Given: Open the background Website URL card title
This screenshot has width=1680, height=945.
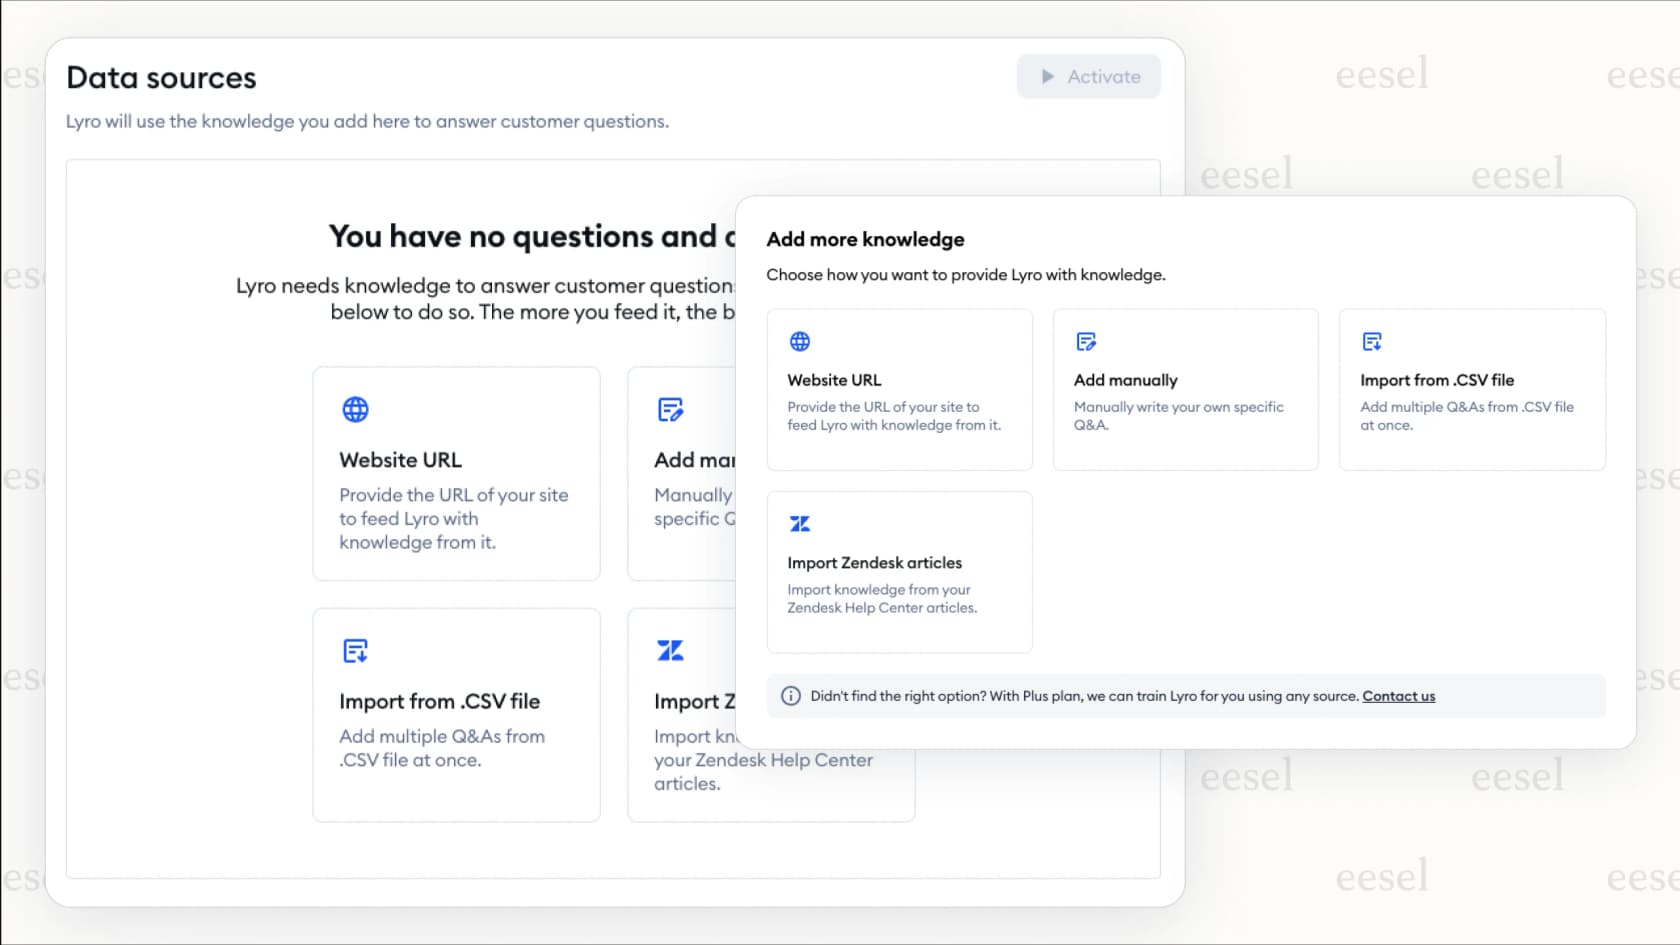Looking at the screenshot, I should (x=400, y=460).
